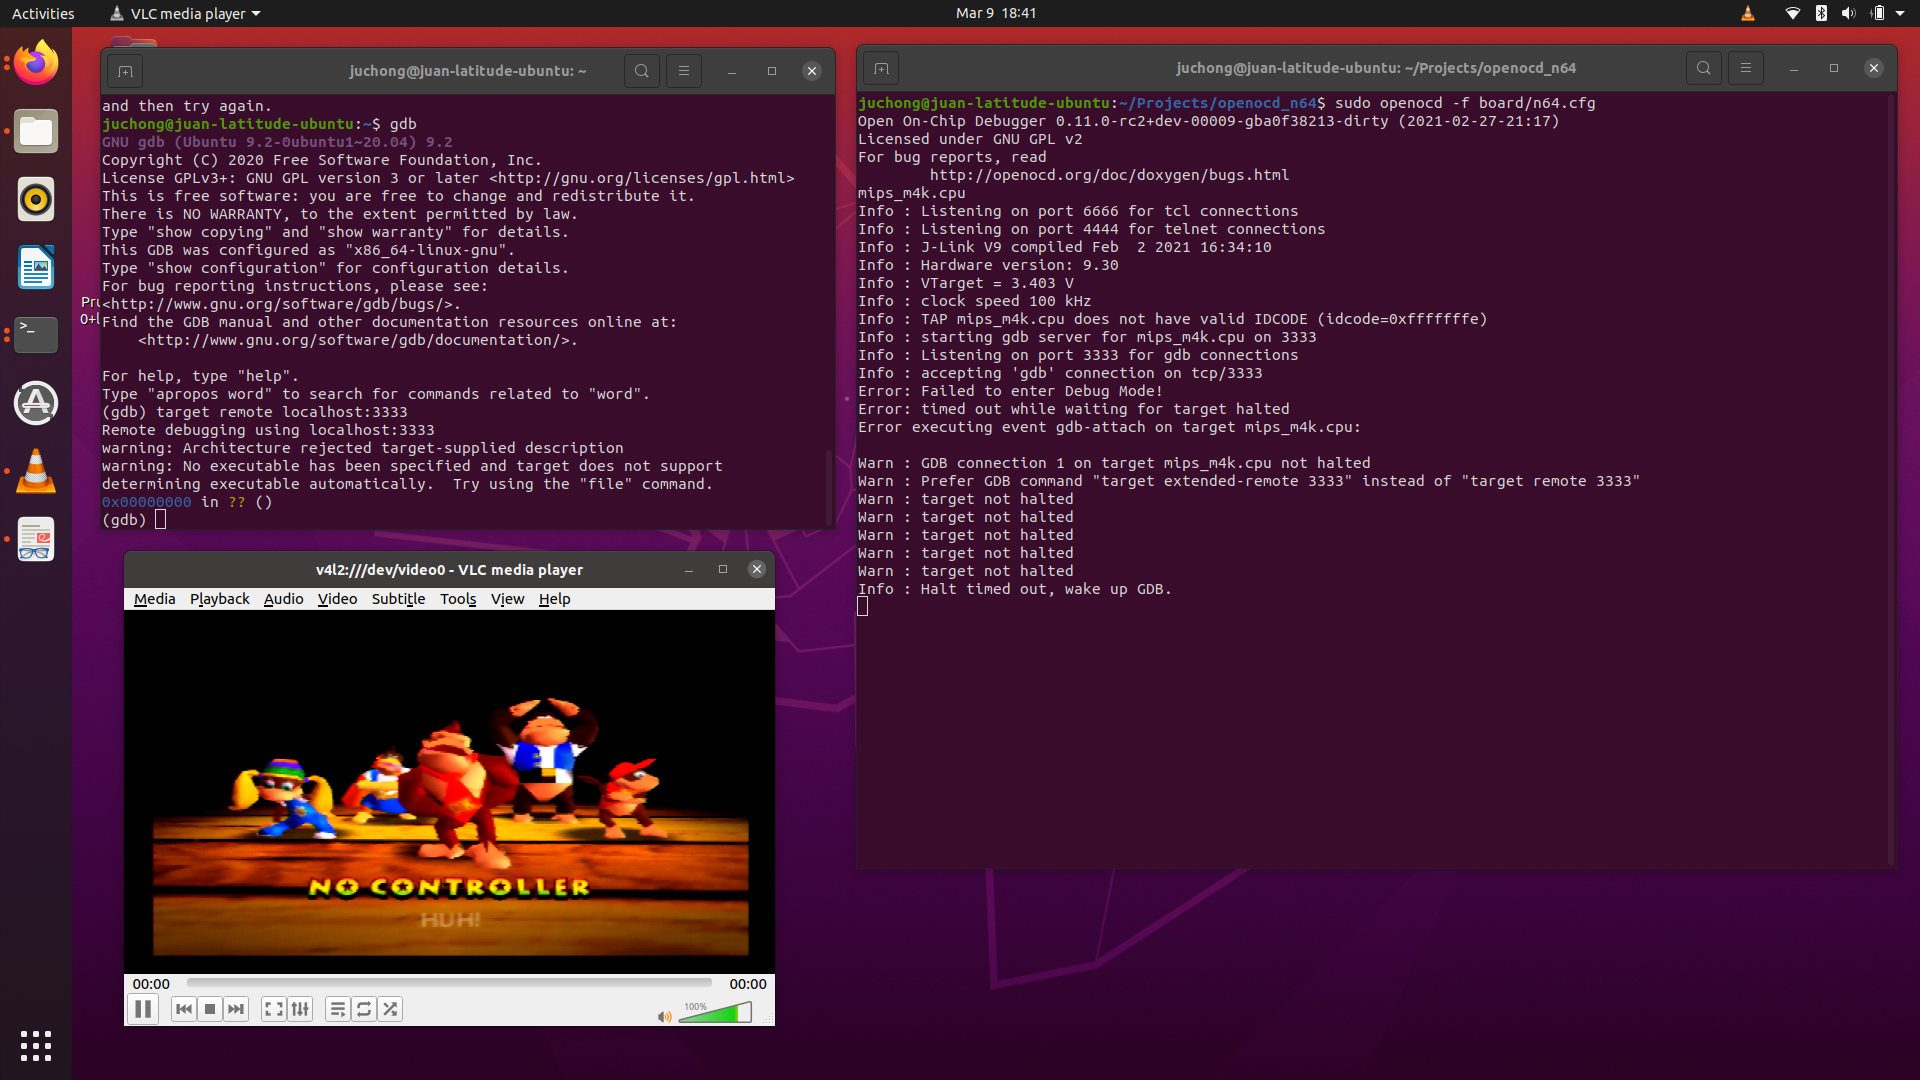The width and height of the screenshot is (1920, 1080).
Task: Toggle fullscreen video in VLC
Action: click(274, 1009)
